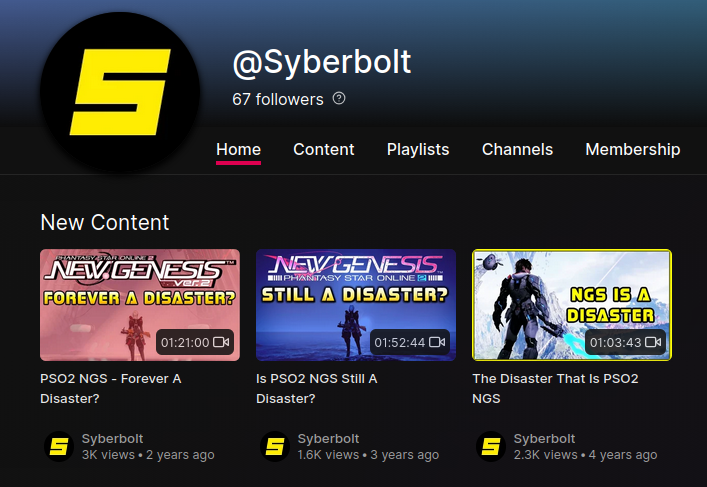
Task: Click Syberbolt name above 2.3K views
Action: [x=544, y=438]
